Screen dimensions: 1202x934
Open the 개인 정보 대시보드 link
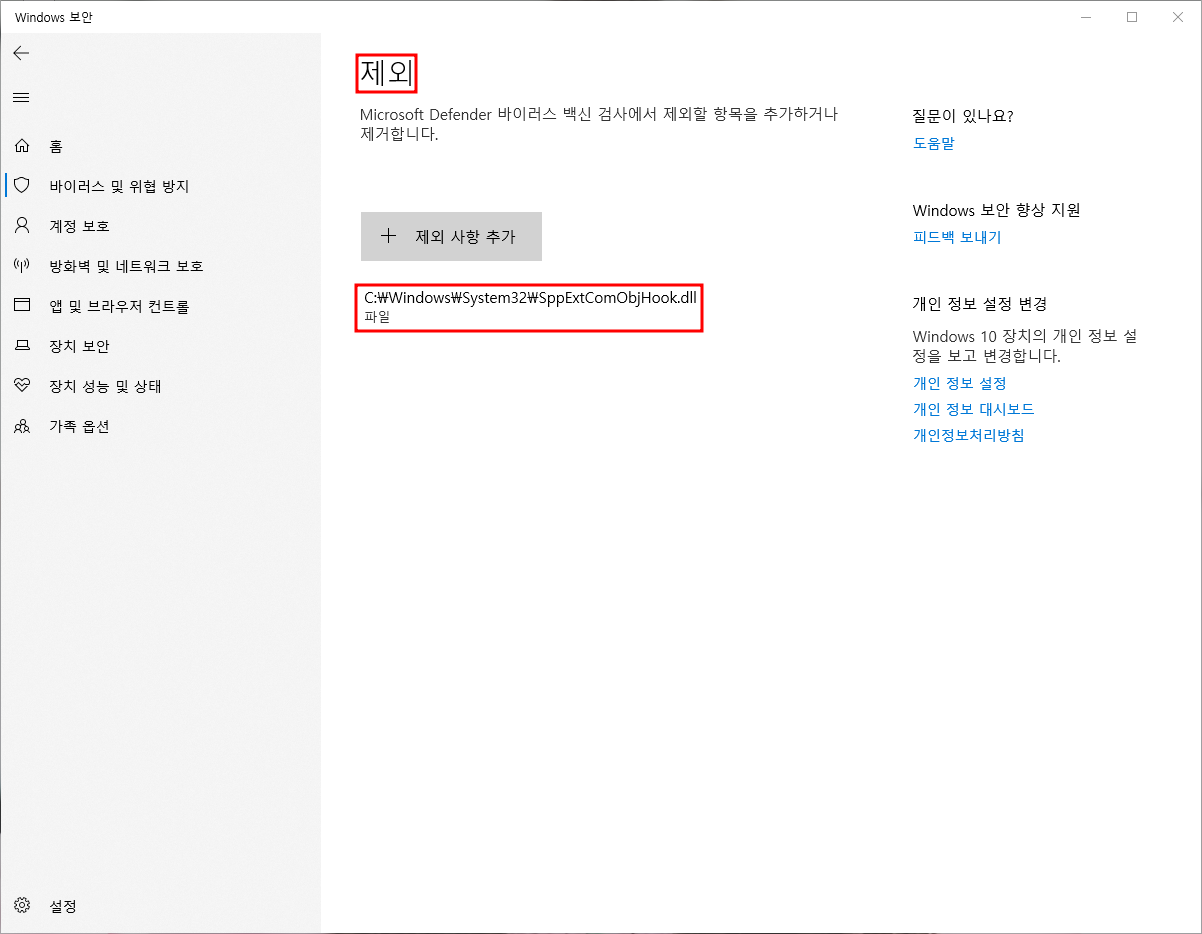tap(974, 409)
